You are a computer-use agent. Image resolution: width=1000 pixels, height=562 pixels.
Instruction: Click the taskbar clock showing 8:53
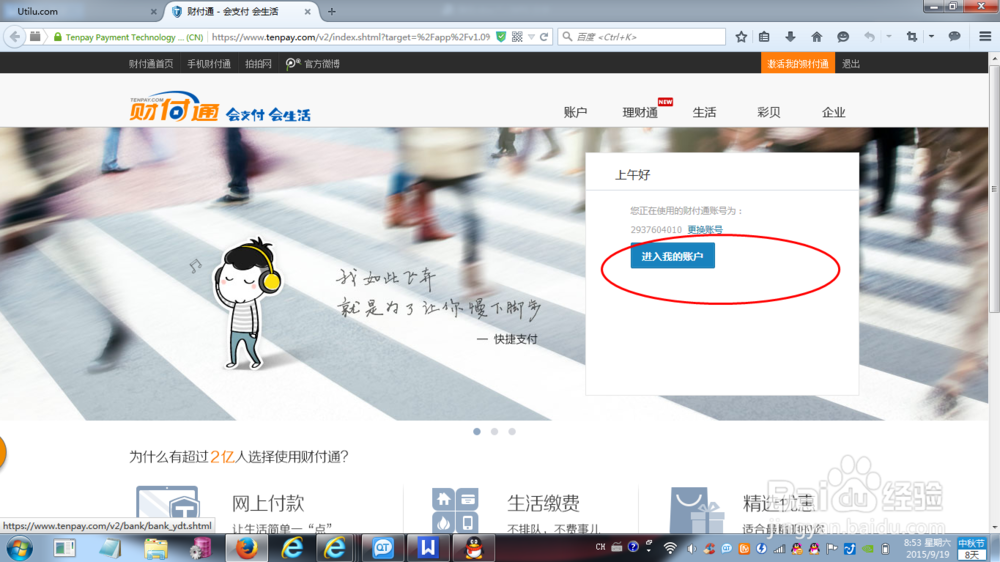[x=929, y=549]
